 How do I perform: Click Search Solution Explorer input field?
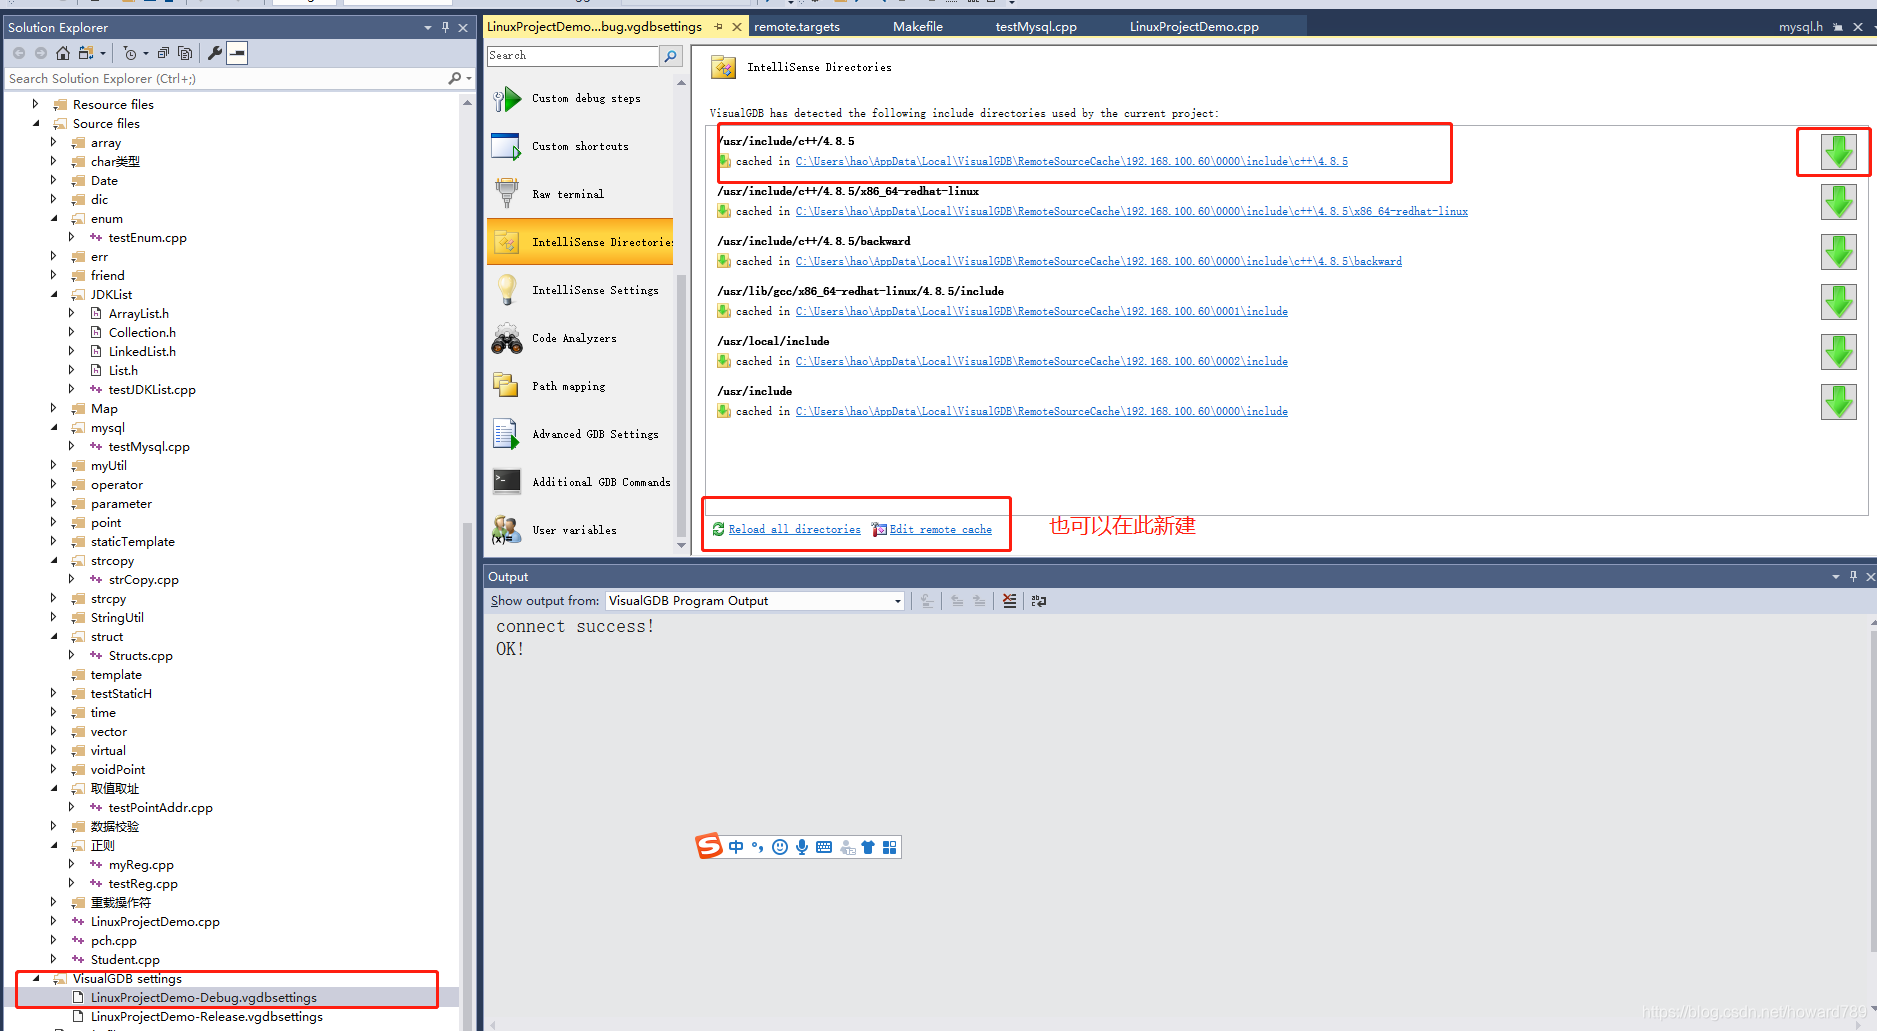[226, 78]
